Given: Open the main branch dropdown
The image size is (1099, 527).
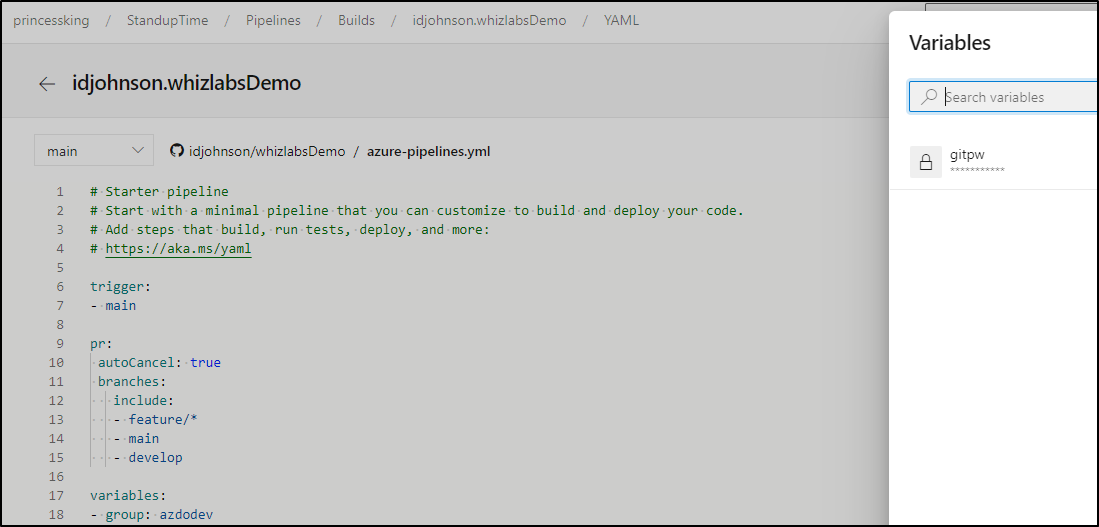Looking at the screenshot, I should click(94, 151).
